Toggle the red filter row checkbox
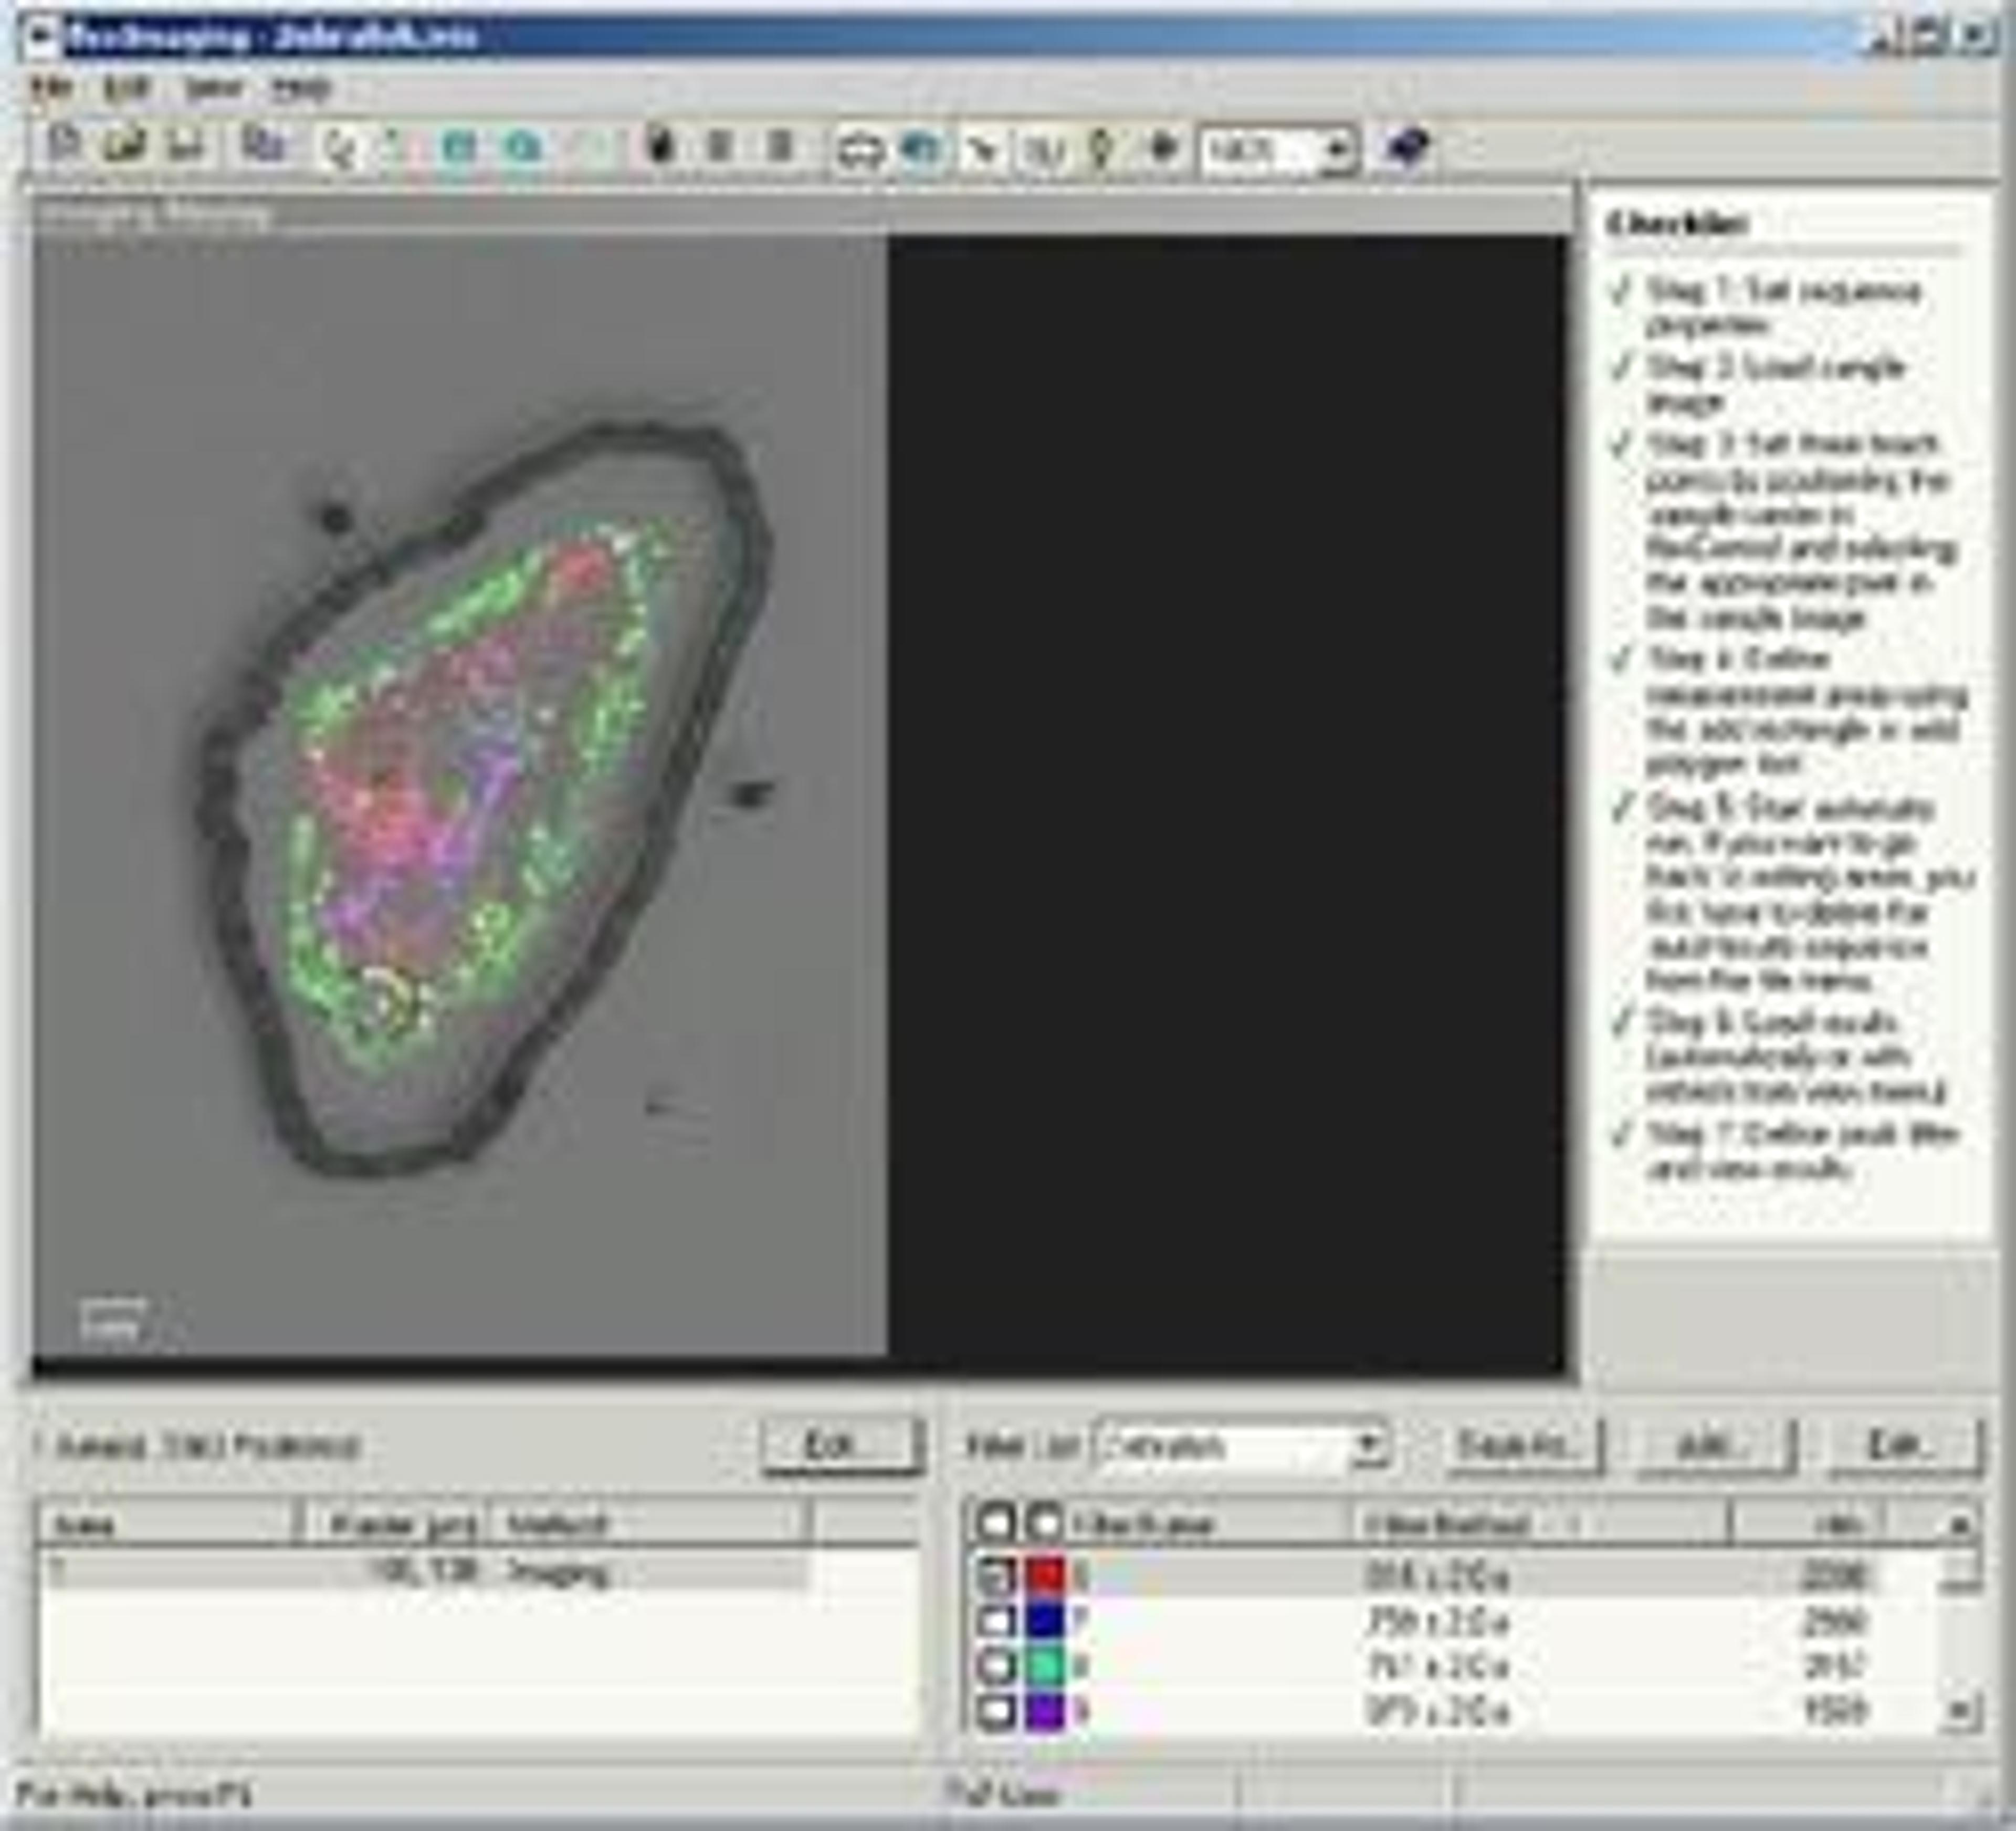 click(x=996, y=1576)
